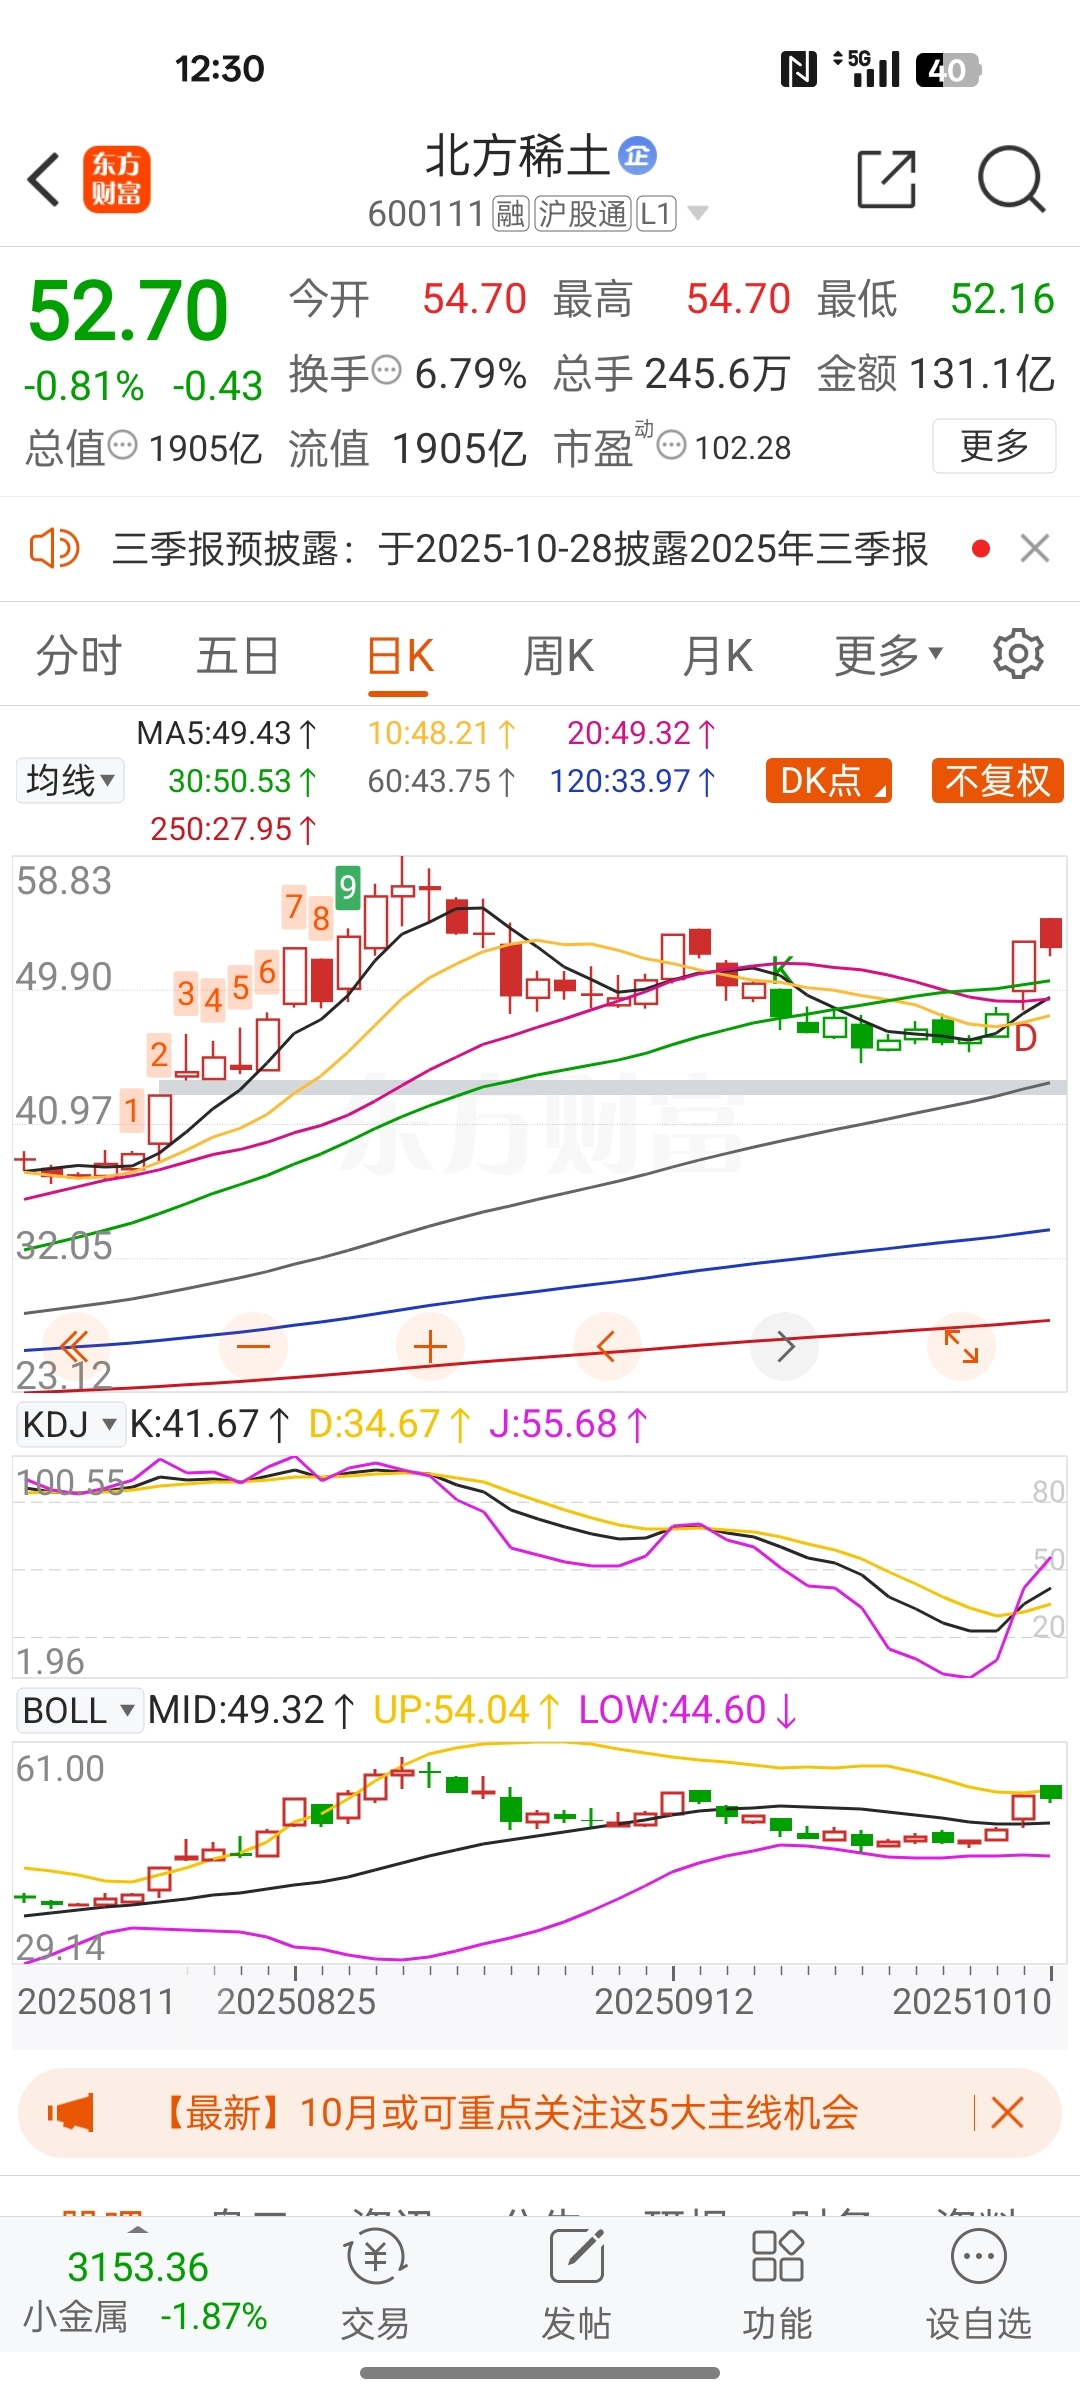Open the 不复权 adjustment option
This screenshot has width=1080, height=2400.
pyautogui.click(x=997, y=781)
